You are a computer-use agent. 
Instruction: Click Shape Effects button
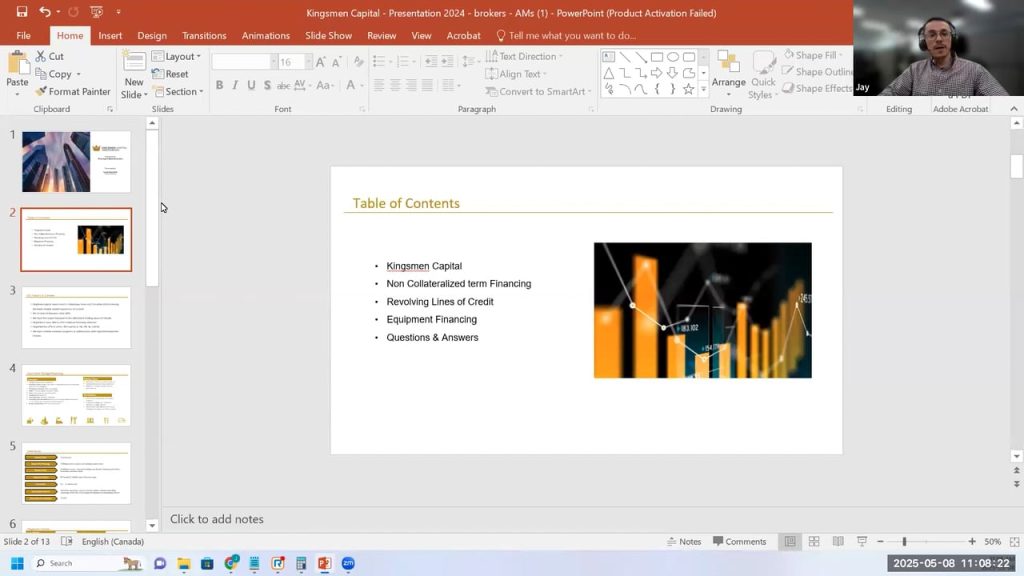(x=818, y=88)
